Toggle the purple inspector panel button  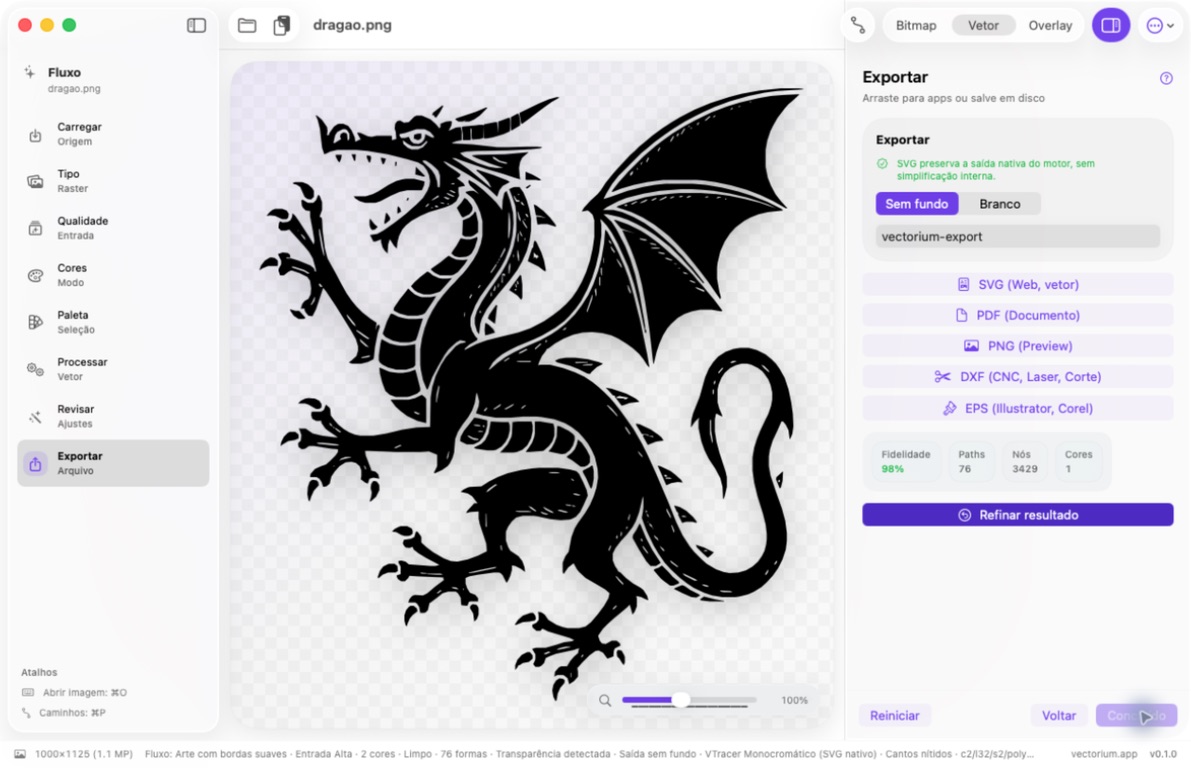1110,25
